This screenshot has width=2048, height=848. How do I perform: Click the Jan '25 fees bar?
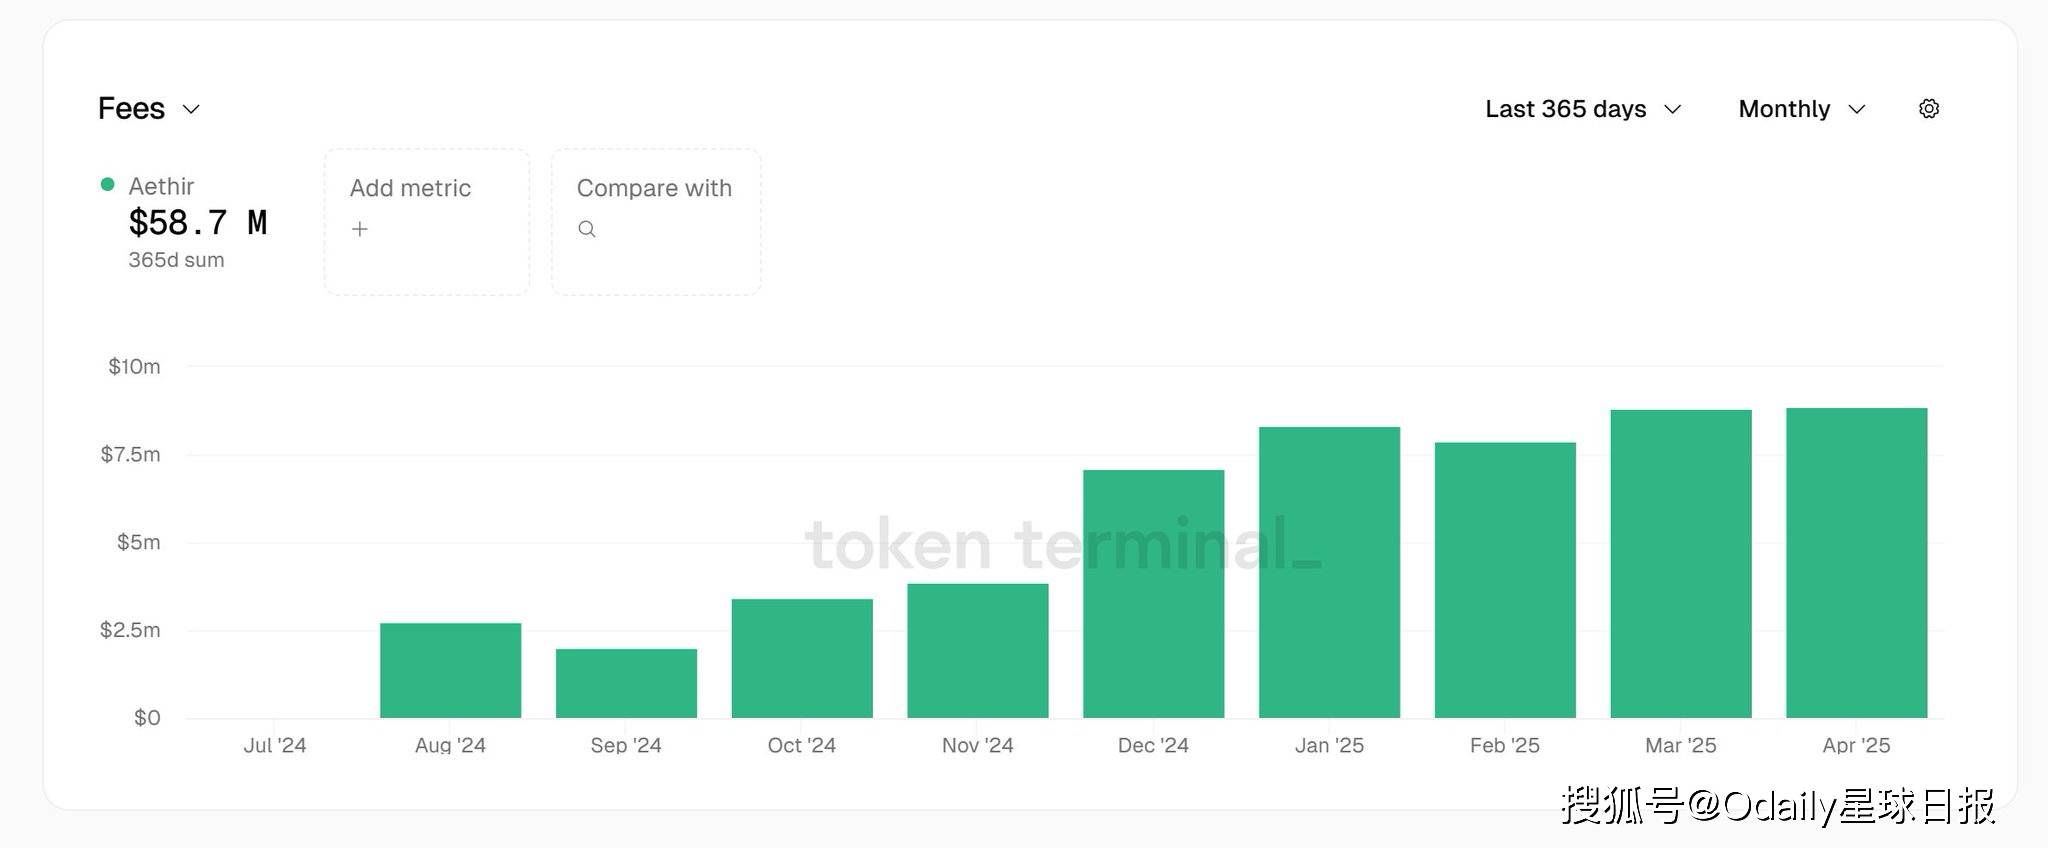click(1329, 572)
